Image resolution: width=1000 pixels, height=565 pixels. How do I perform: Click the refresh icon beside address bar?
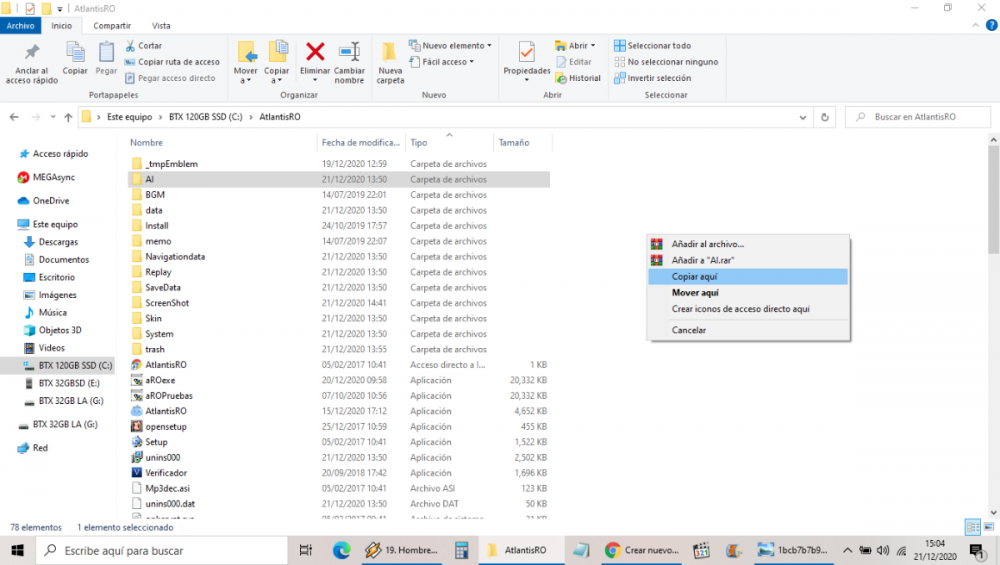(x=825, y=117)
